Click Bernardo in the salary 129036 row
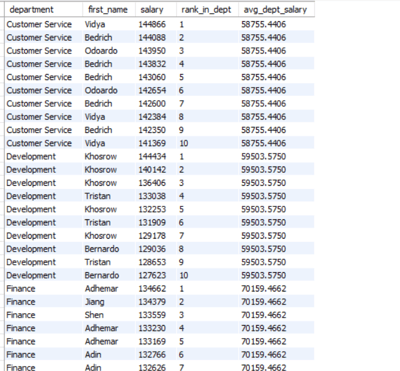 (102, 249)
